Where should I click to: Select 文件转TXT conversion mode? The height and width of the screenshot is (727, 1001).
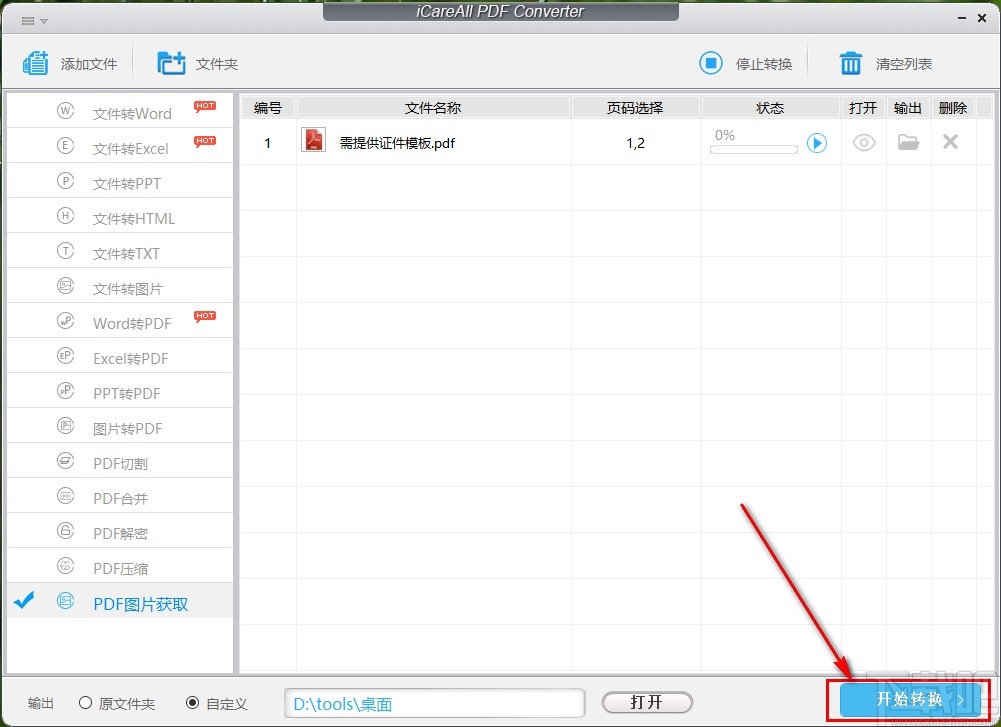tap(120, 251)
